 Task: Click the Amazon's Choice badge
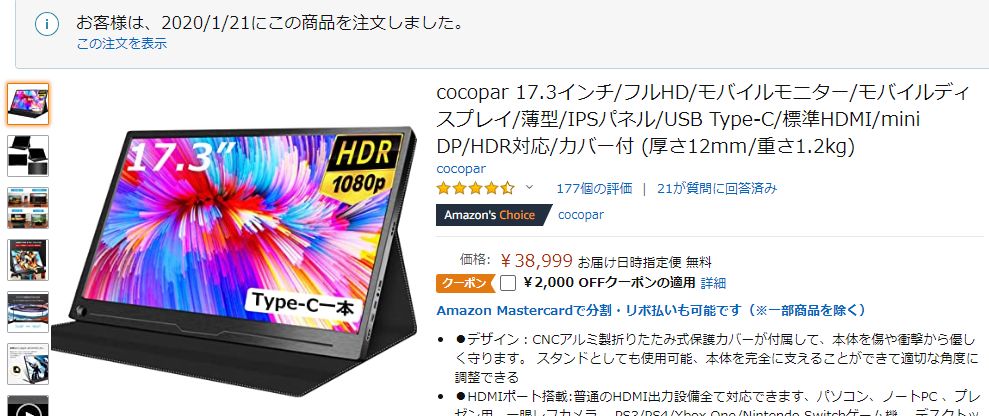(x=493, y=215)
